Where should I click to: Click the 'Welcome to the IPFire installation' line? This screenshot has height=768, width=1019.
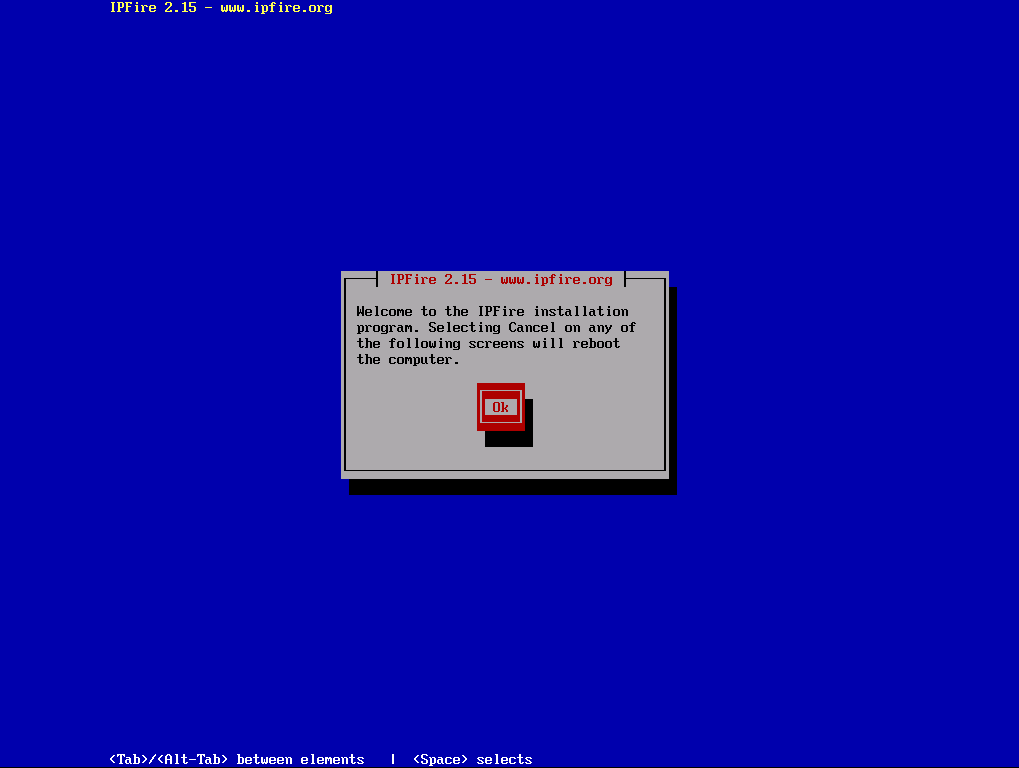click(492, 312)
